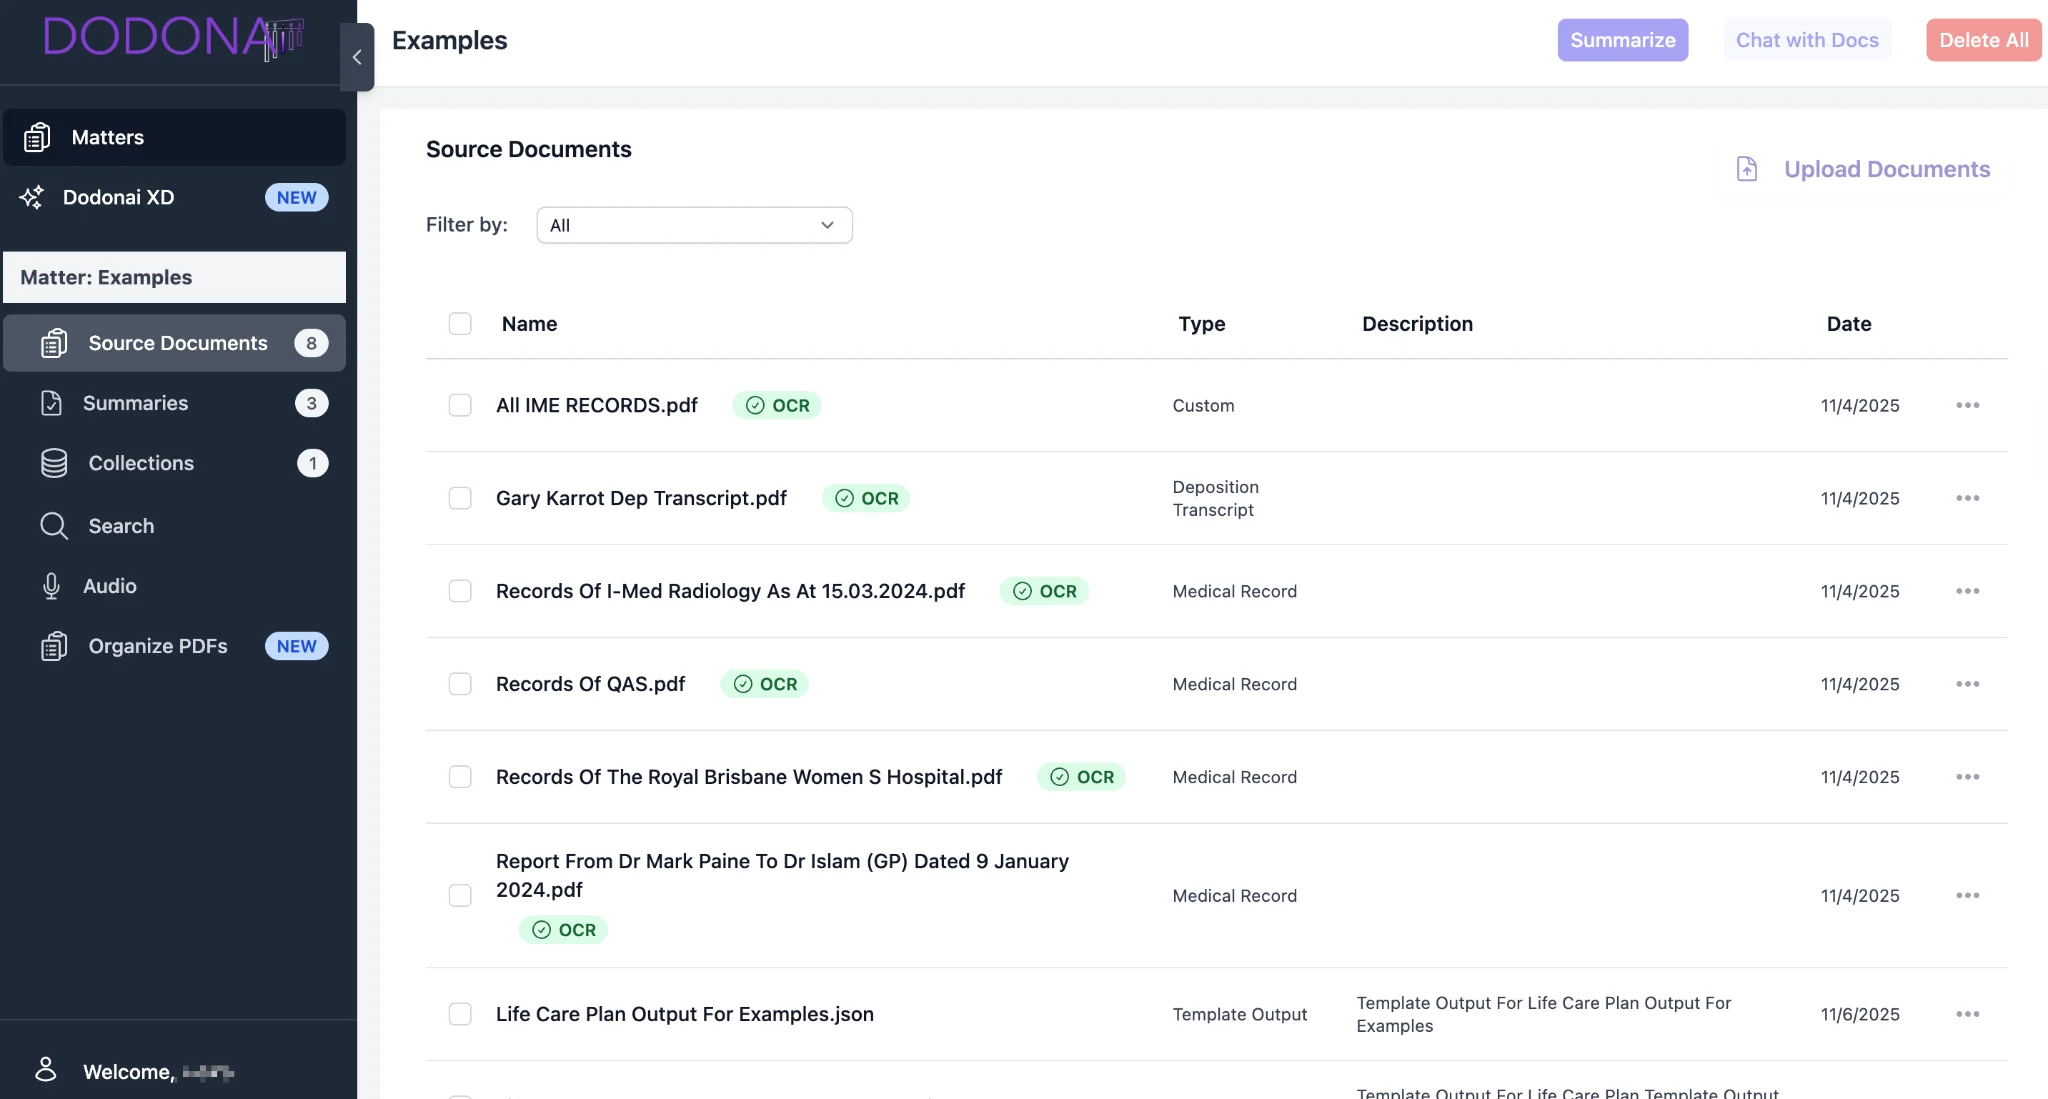Open more options for Life Care Plan row
The image size is (2048, 1099).
1967,1014
